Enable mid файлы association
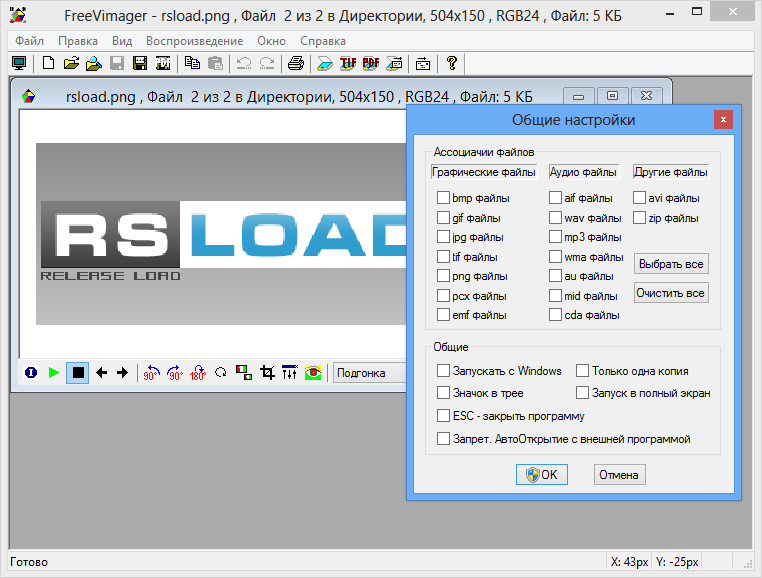 click(555, 295)
